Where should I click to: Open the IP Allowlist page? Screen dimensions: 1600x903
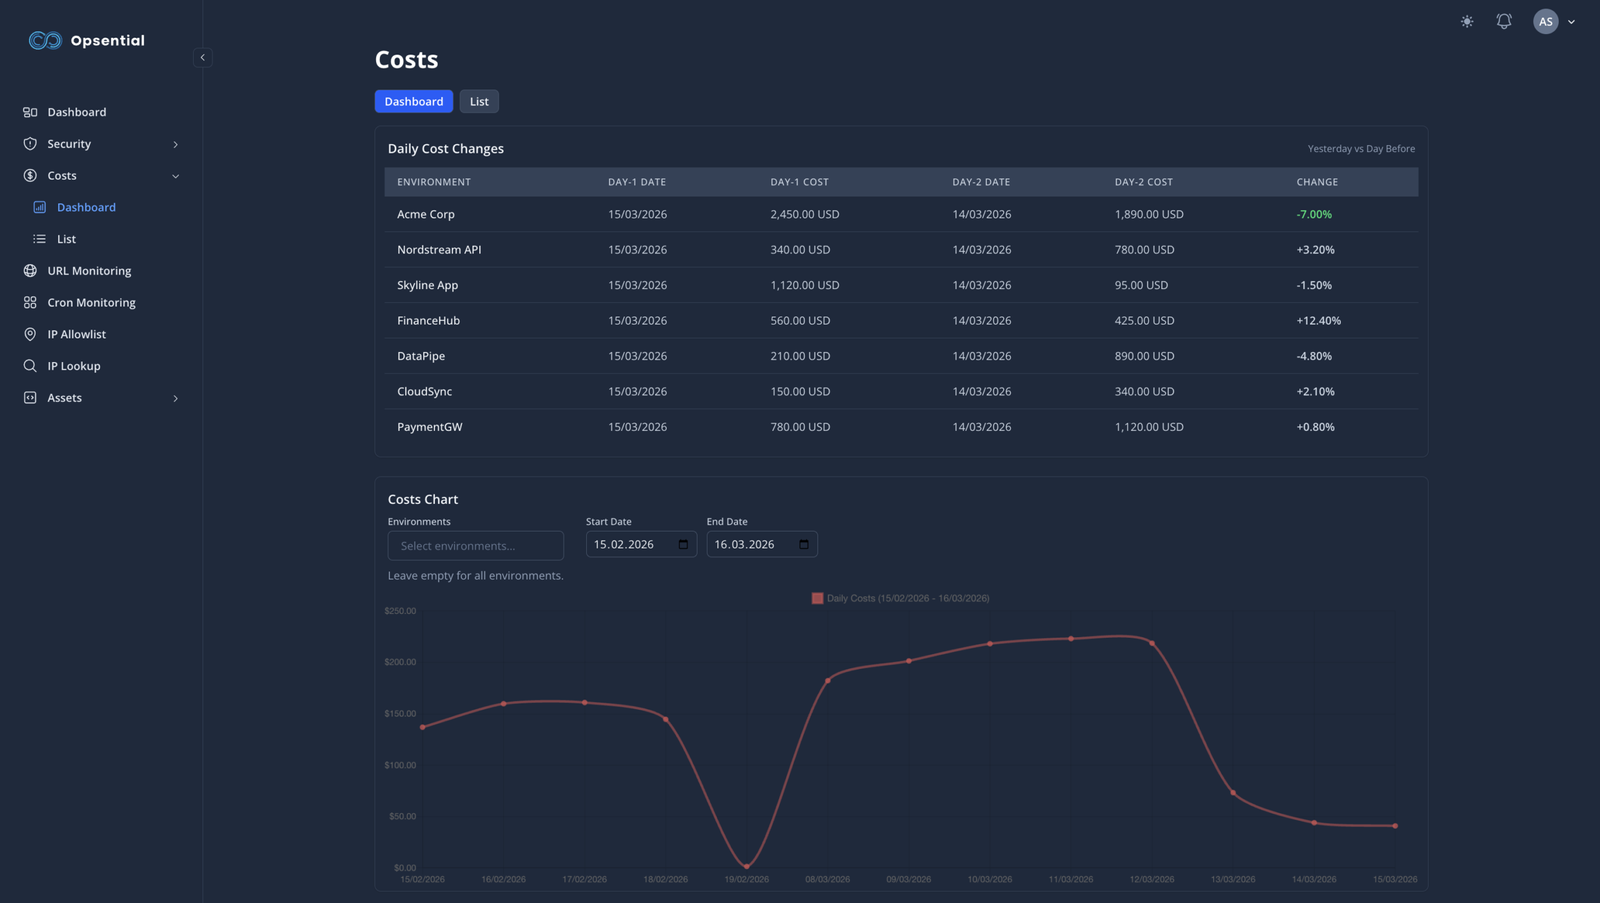[76, 334]
